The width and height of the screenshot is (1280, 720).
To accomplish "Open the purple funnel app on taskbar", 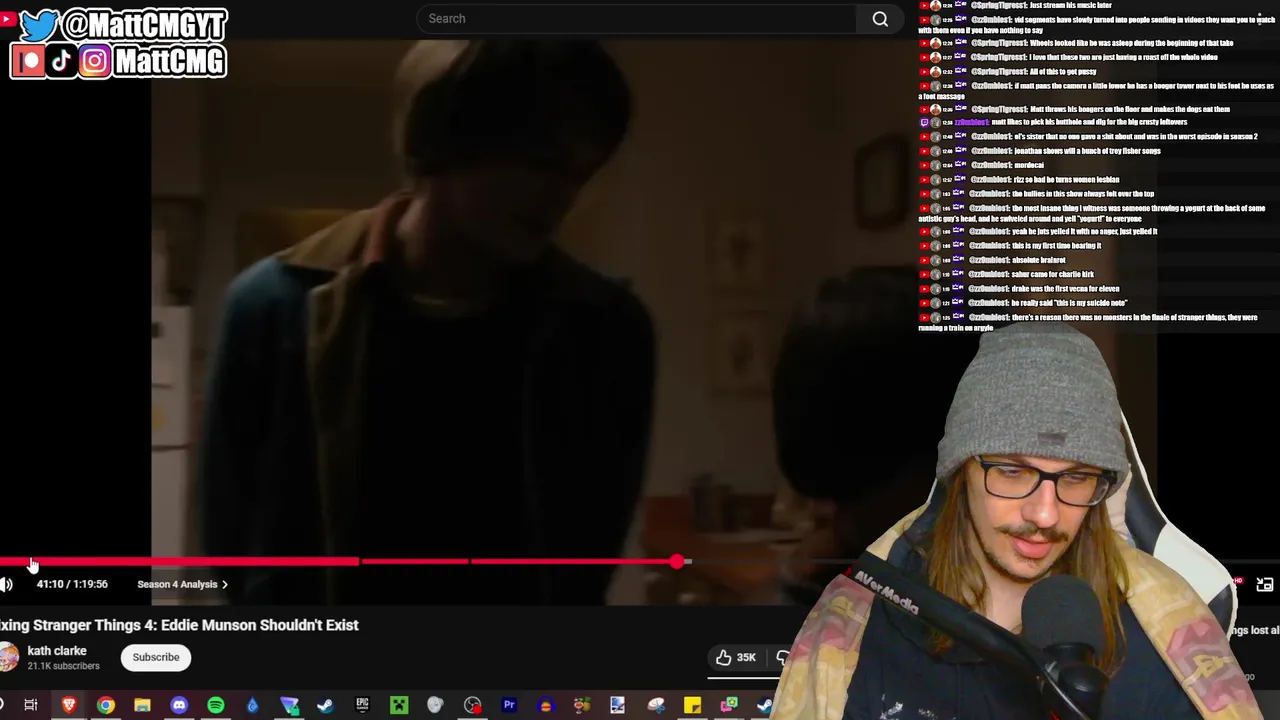I will point(289,706).
